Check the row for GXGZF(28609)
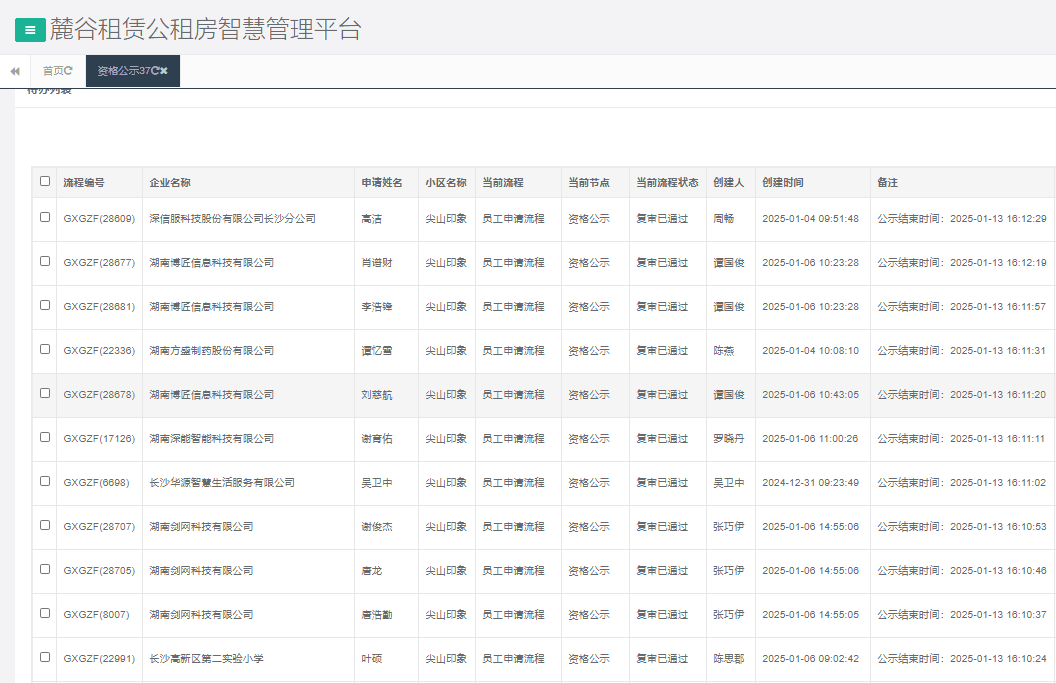Image resolution: width=1056 pixels, height=683 pixels. point(45,217)
